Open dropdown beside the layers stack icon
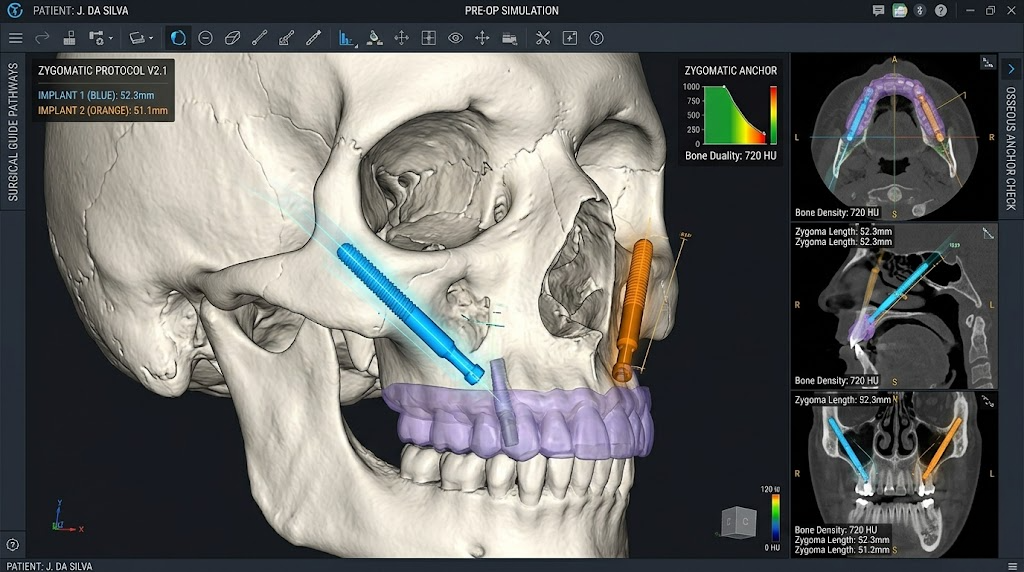The width and height of the screenshot is (1024, 572). click(x=150, y=38)
